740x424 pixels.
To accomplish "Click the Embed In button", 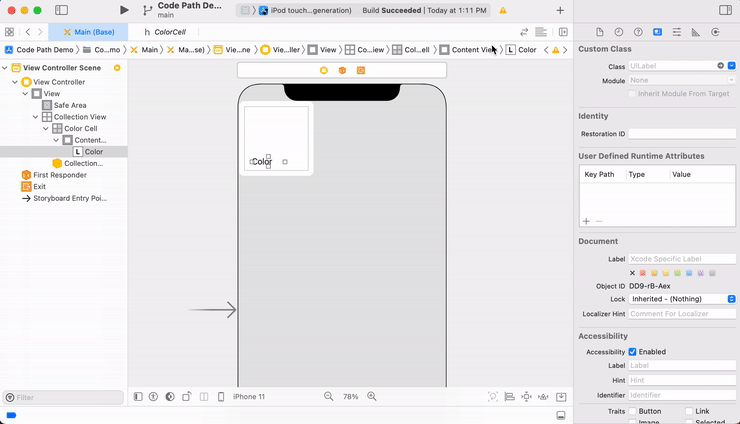I will coord(561,397).
